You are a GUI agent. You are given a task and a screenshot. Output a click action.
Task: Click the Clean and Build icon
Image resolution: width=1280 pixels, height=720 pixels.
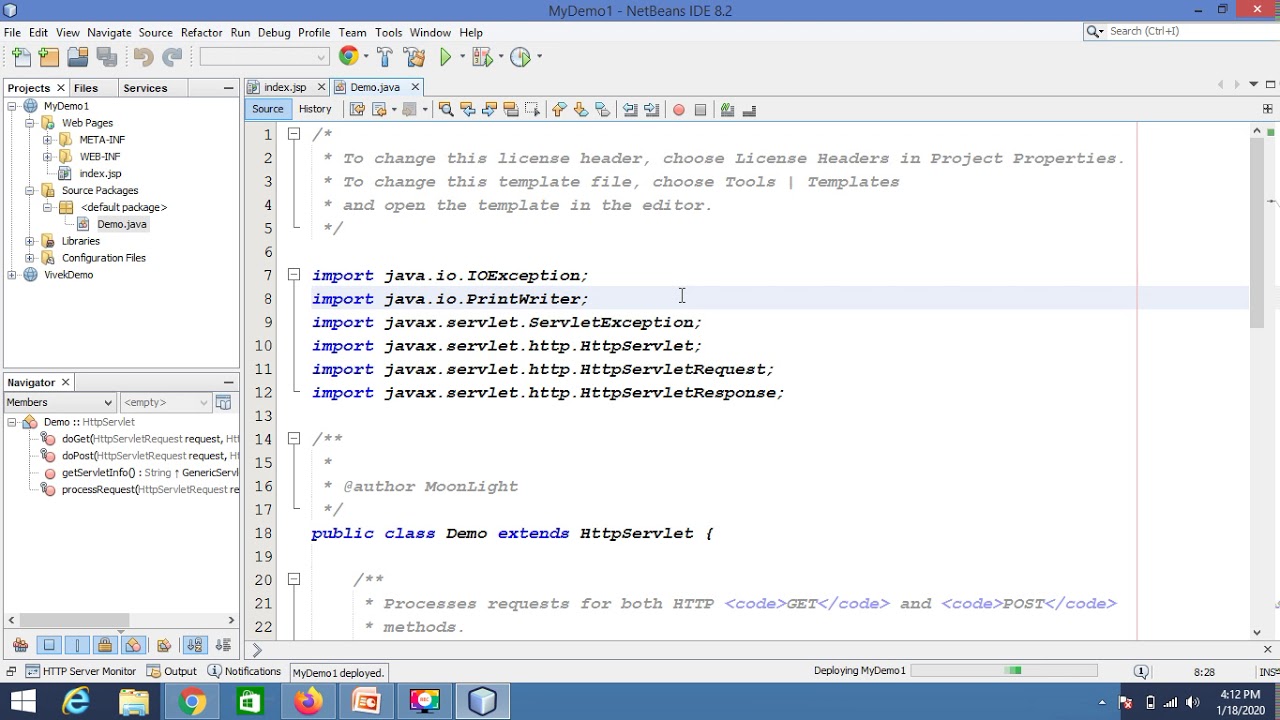point(414,57)
